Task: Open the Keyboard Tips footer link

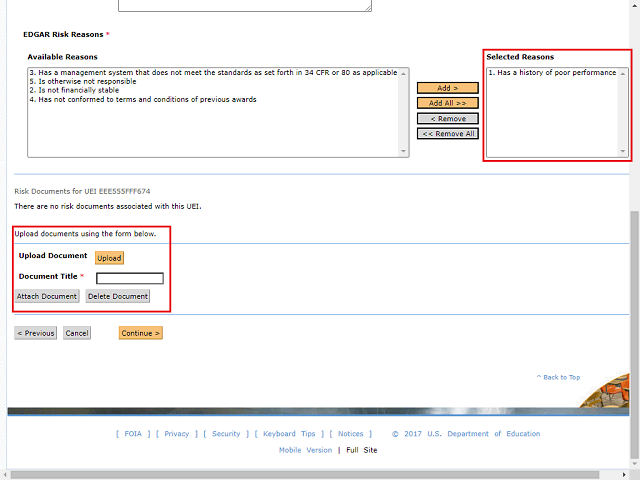Action: coord(289,433)
